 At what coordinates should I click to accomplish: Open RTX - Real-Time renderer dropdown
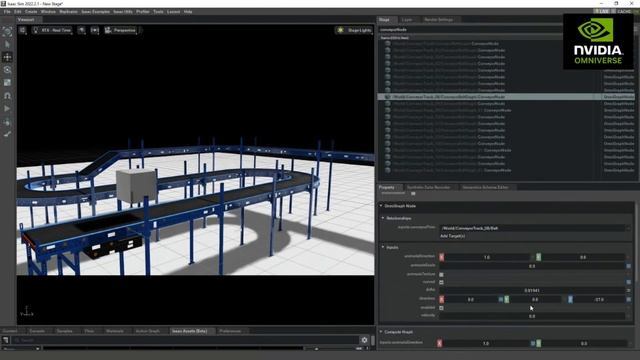click(x=52, y=30)
